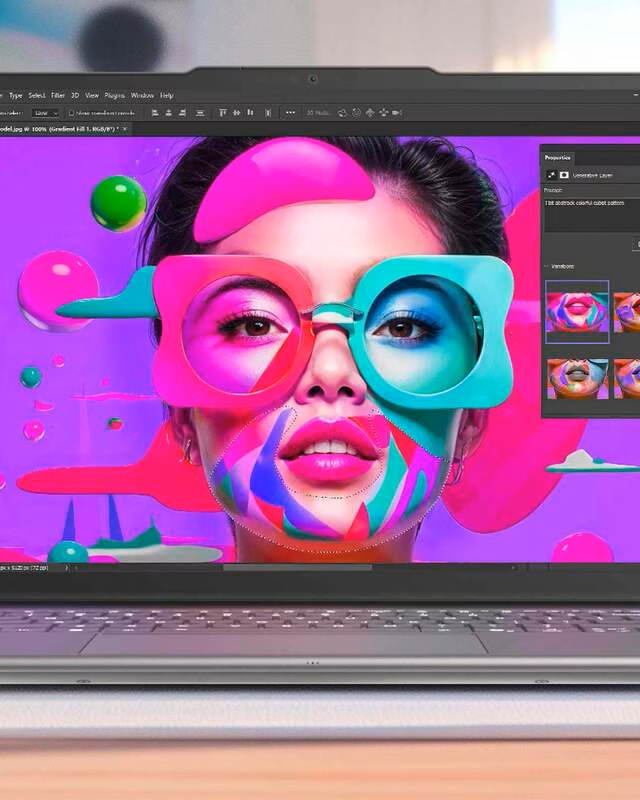Click Distribute horizontally icon
The width and height of the screenshot is (640, 800).
(268, 113)
